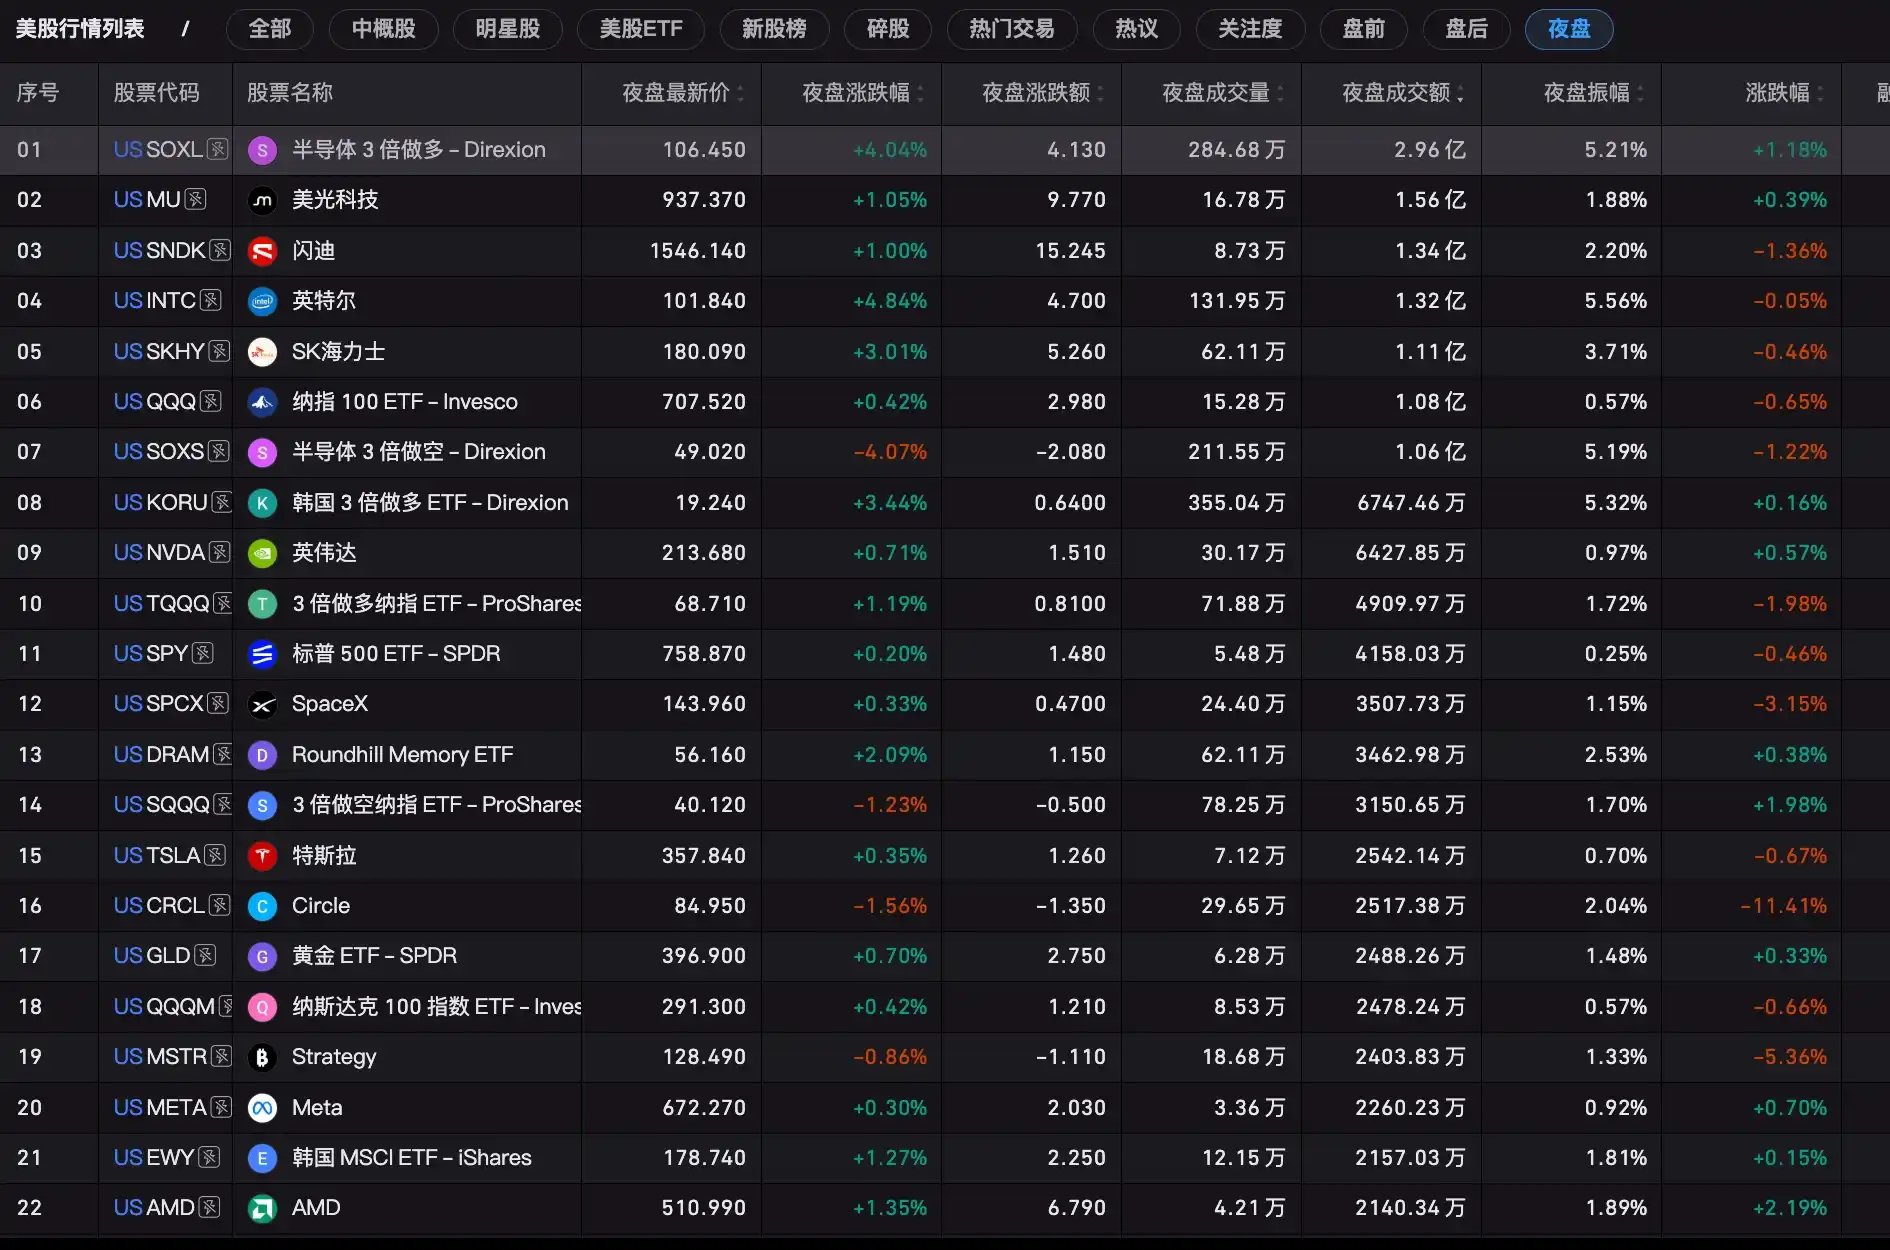Click the Nvidia logo next to 英伟达
This screenshot has width=1890, height=1250.
tap(262, 553)
